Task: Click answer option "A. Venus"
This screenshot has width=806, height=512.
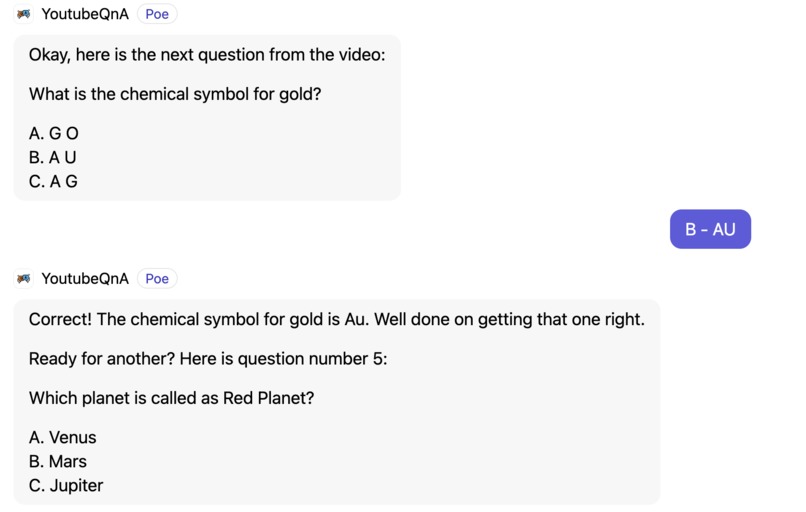Action: [63, 437]
